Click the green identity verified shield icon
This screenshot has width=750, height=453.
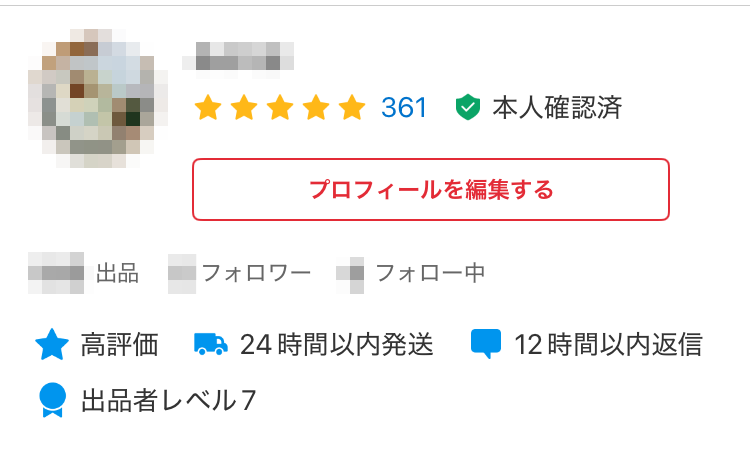click(x=467, y=107)
